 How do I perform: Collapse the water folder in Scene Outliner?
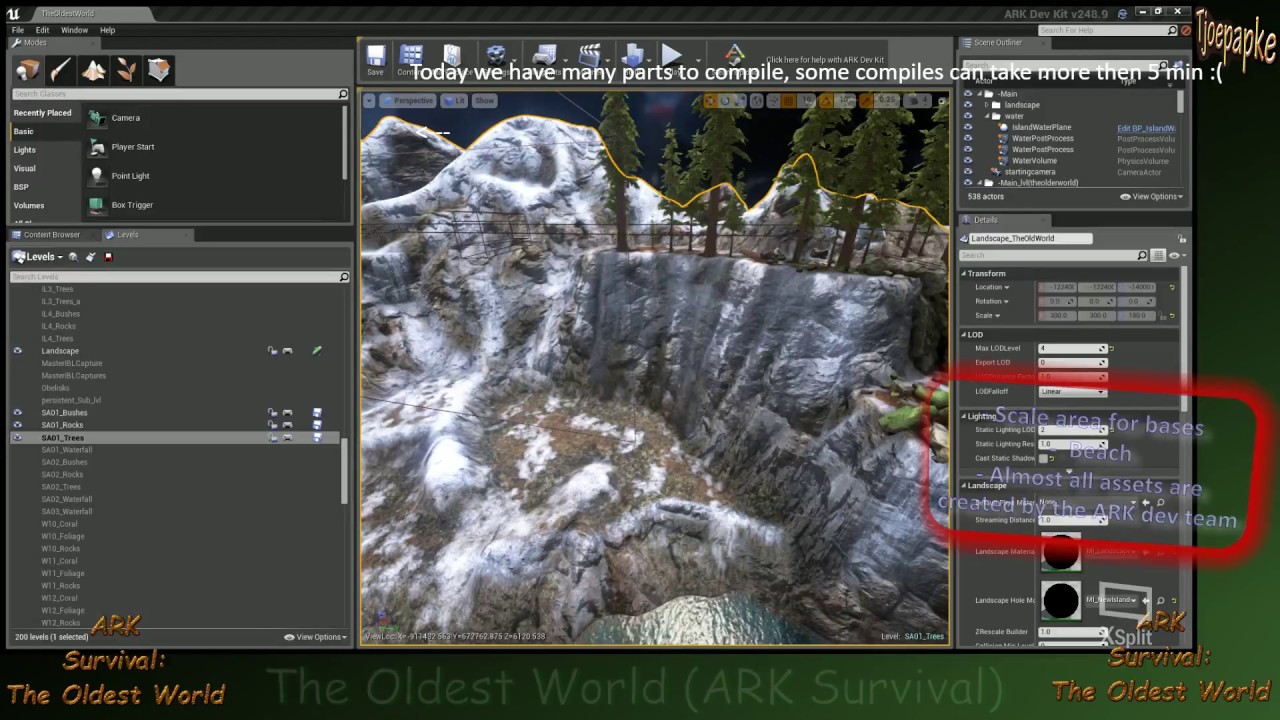[987, 116]
